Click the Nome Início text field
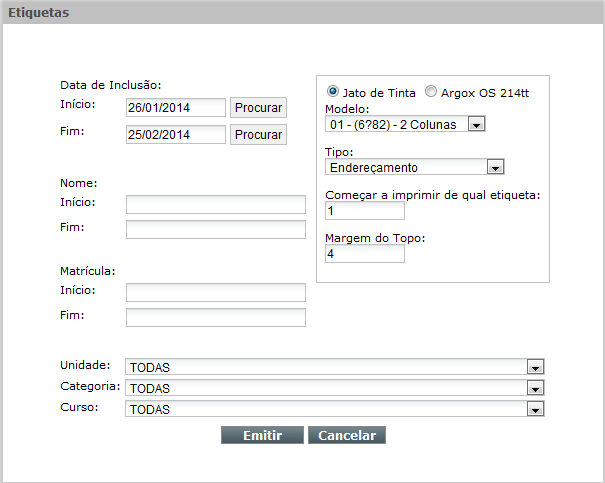The width and height of the screenshot is (605, 483). coord(216,204)
